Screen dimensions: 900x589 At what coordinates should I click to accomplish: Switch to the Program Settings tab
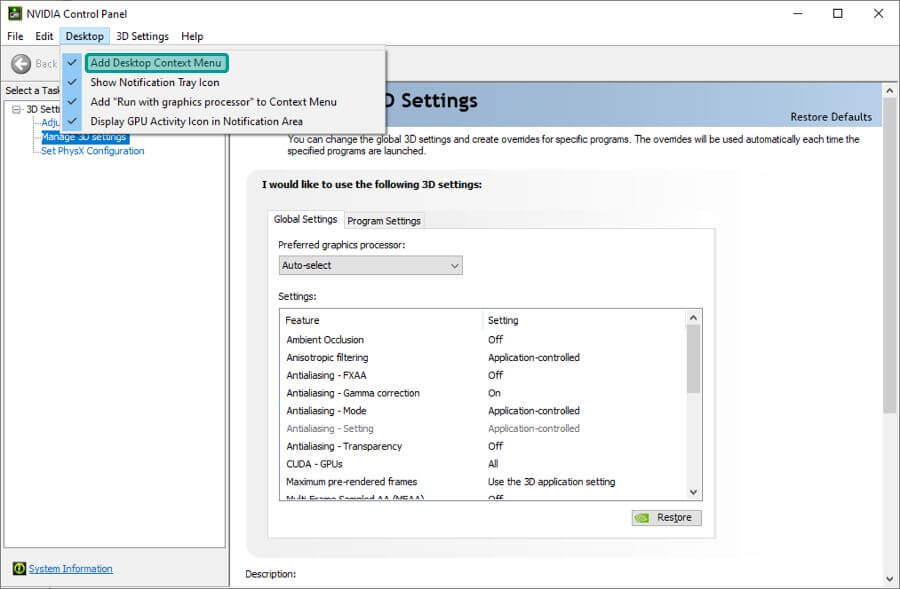tap(384, 221)
